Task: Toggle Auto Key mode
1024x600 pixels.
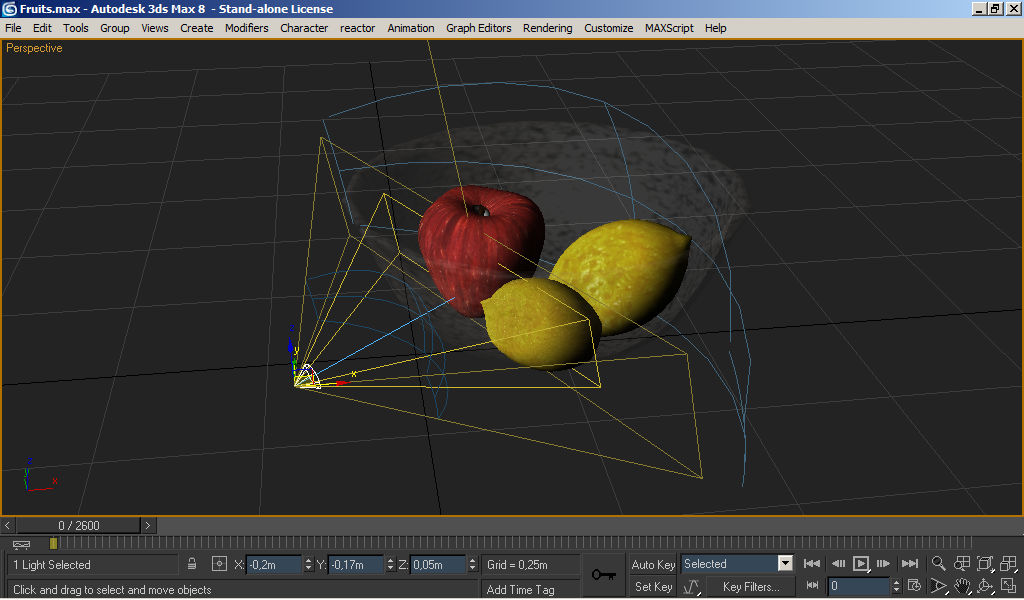Action: pyautogui.click(x=653, y=565)
